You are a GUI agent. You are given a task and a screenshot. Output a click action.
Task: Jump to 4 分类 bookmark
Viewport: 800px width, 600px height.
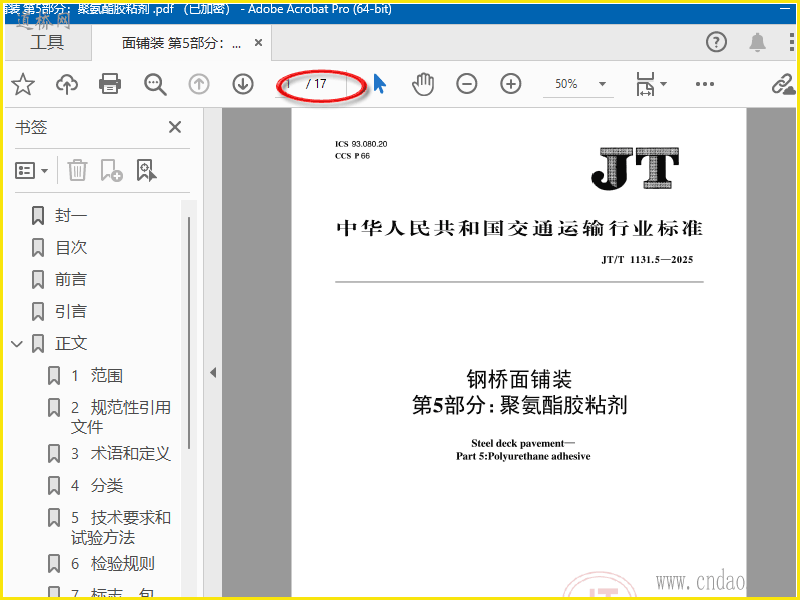tap(97, 486)
